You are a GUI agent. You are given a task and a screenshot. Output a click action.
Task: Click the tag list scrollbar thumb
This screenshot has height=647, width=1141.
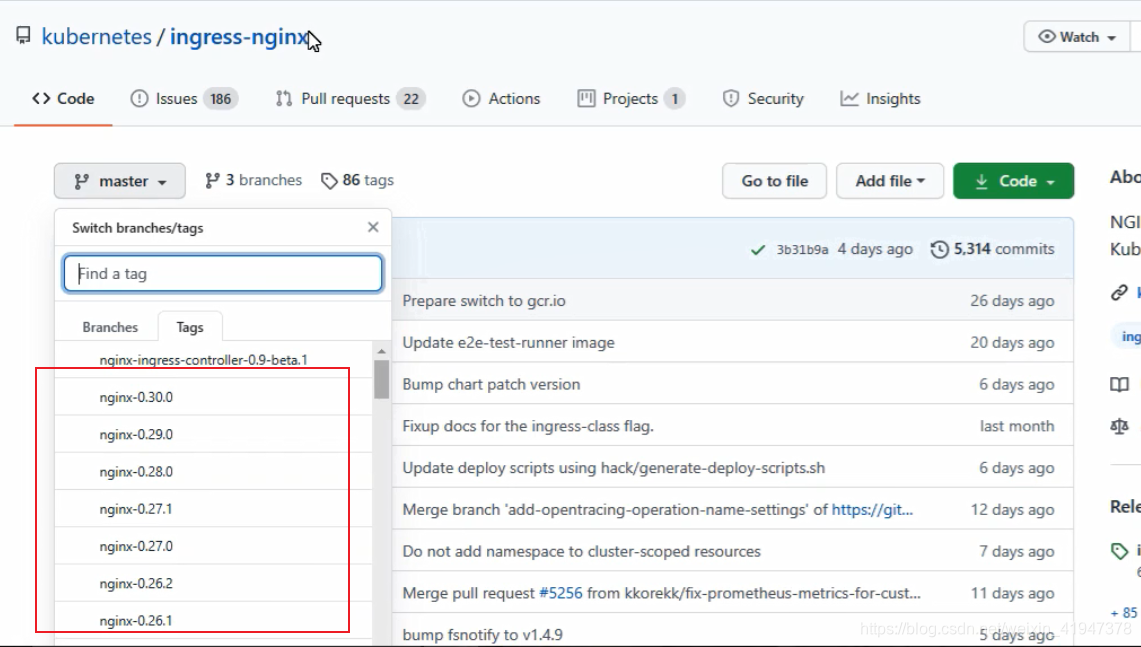(x=381, y=379)
